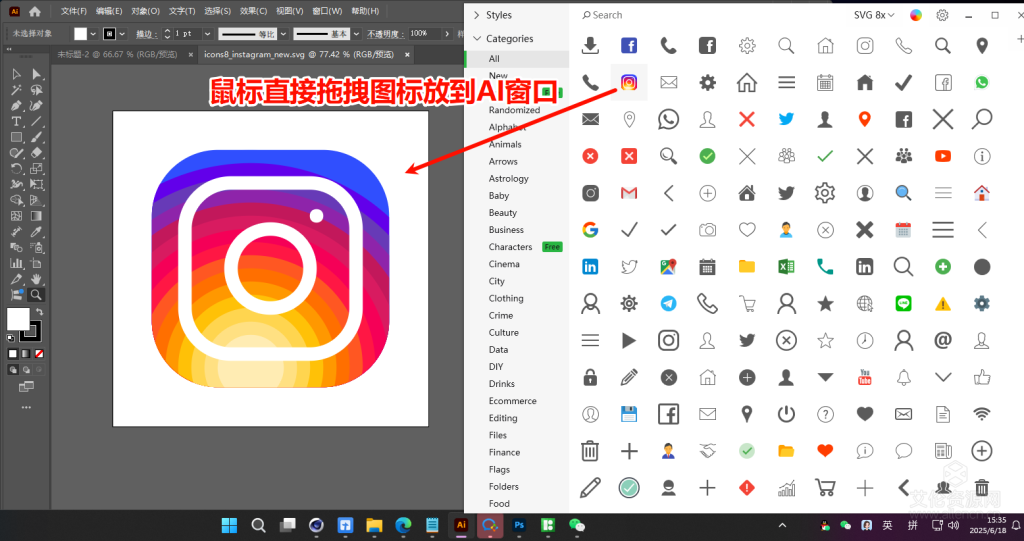Image resolution: width=1024 pixels, height=541 pixels.
Task: Open the 文件(F) menu
Action: 74,11
